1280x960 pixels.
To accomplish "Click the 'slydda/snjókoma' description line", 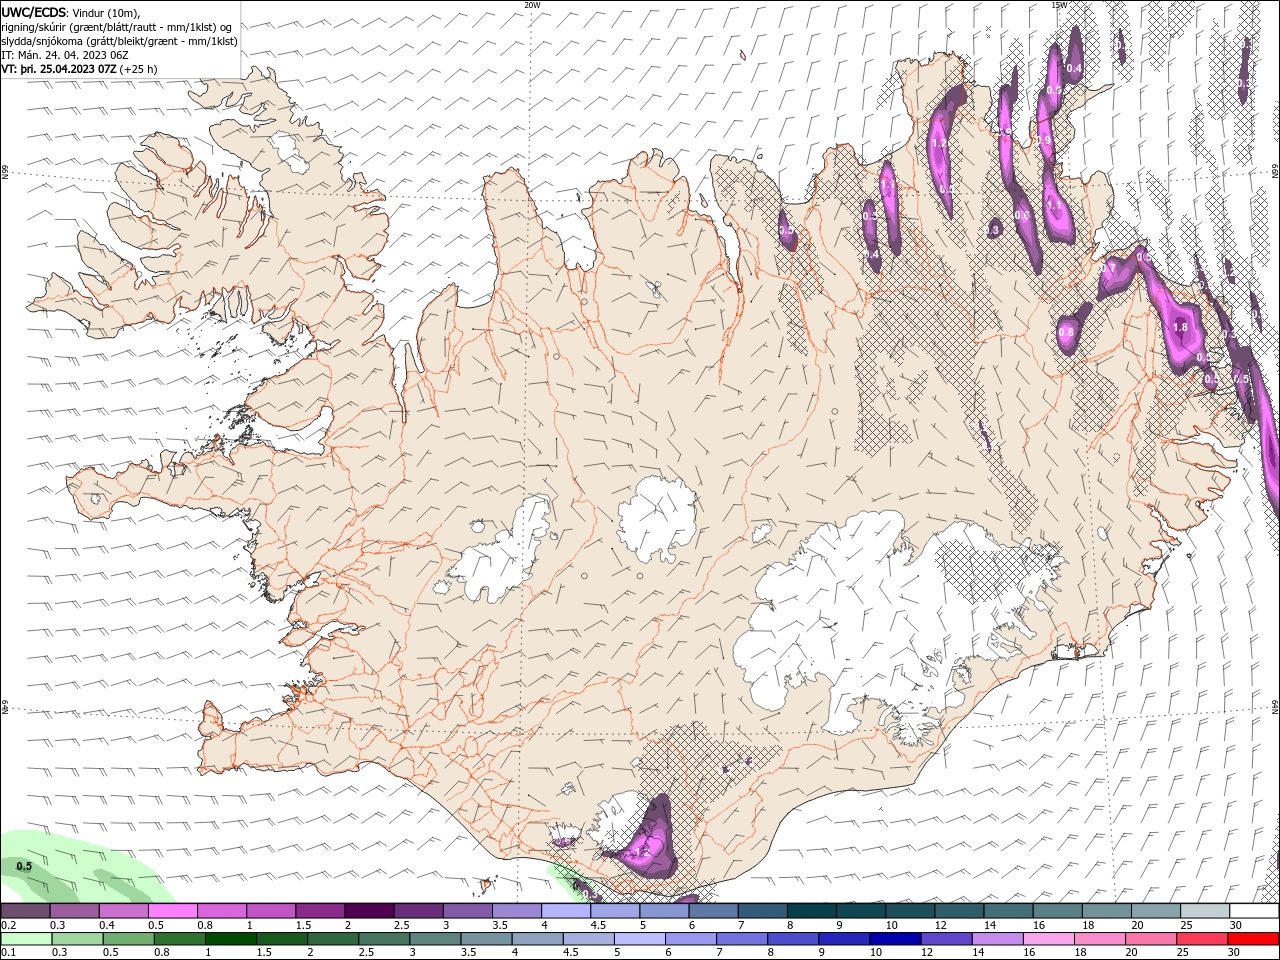I will pyautogui.click(x=119, y=41).
